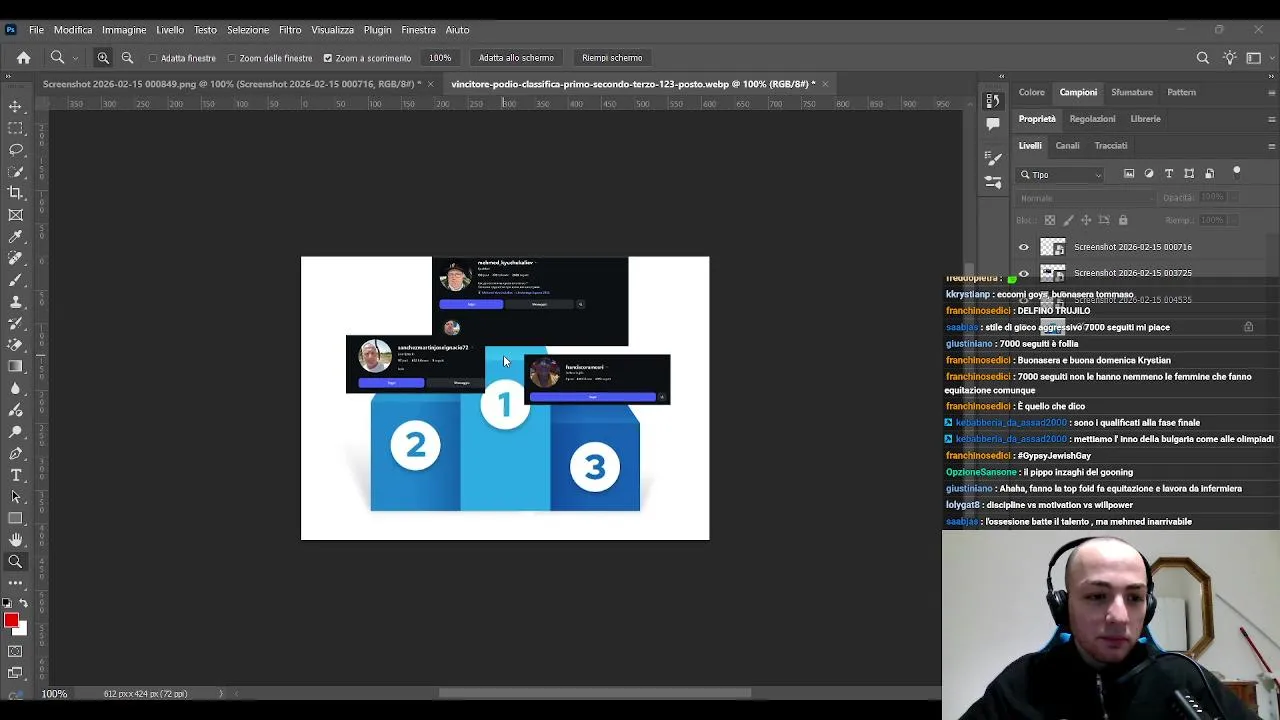1280x720 pixels.
Task: Select the Rectangular Marquee tool
Action: pos(15,128)
